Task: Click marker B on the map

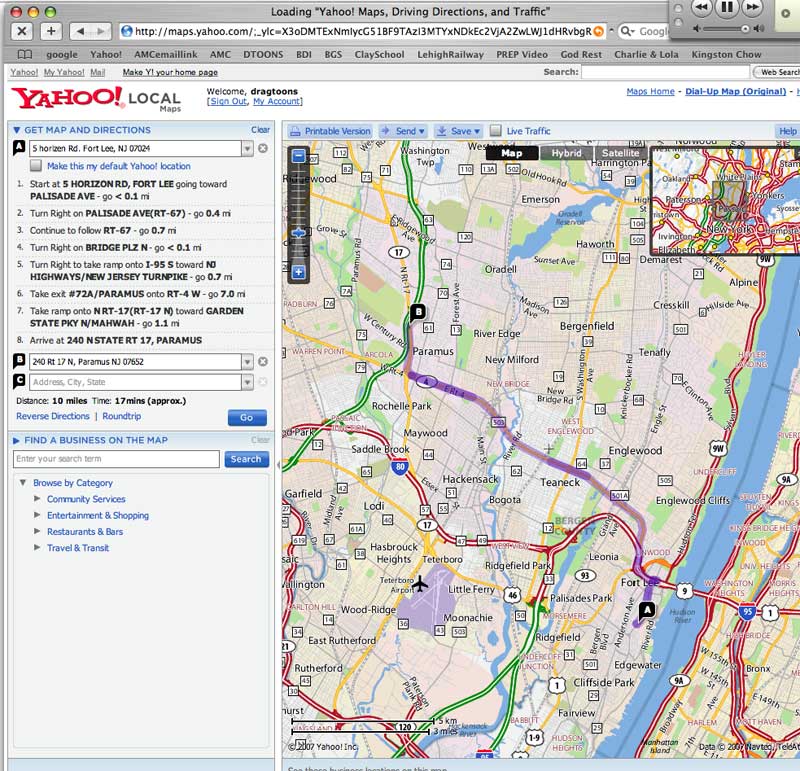Action: (418, 312)
